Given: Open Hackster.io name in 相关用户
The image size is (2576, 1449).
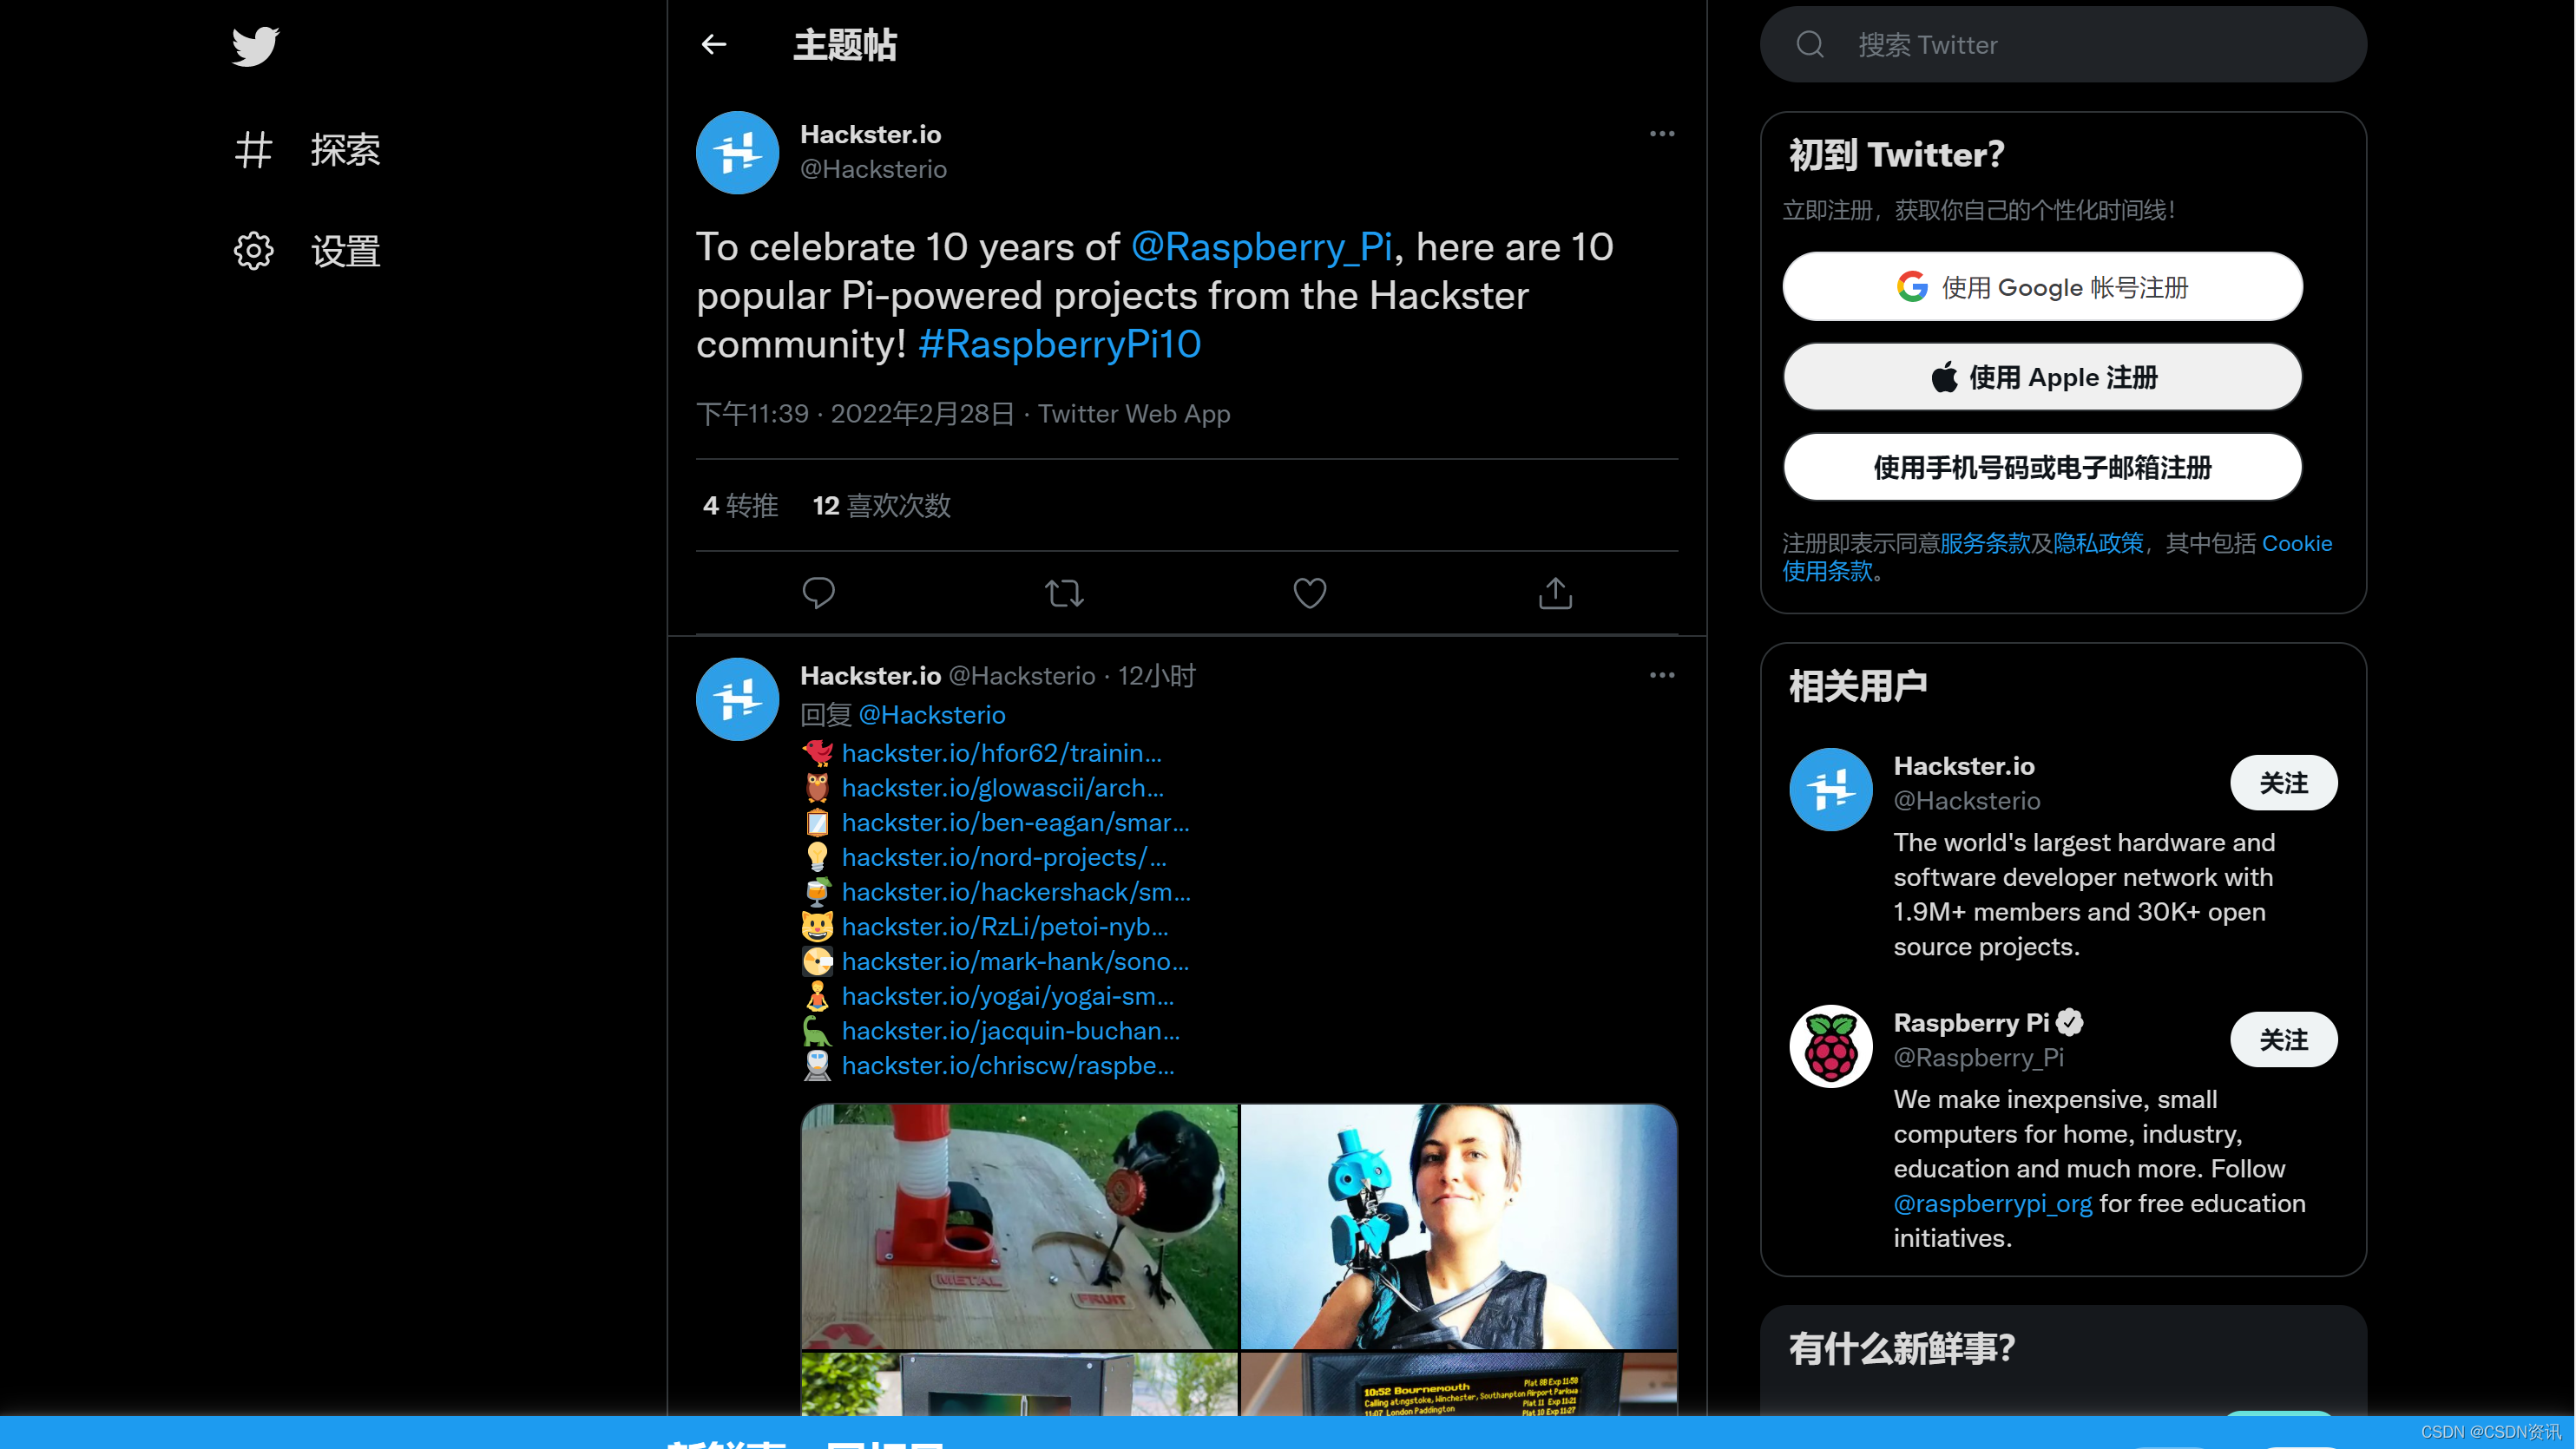Looking at the screenshot, I should point(1964,766).
